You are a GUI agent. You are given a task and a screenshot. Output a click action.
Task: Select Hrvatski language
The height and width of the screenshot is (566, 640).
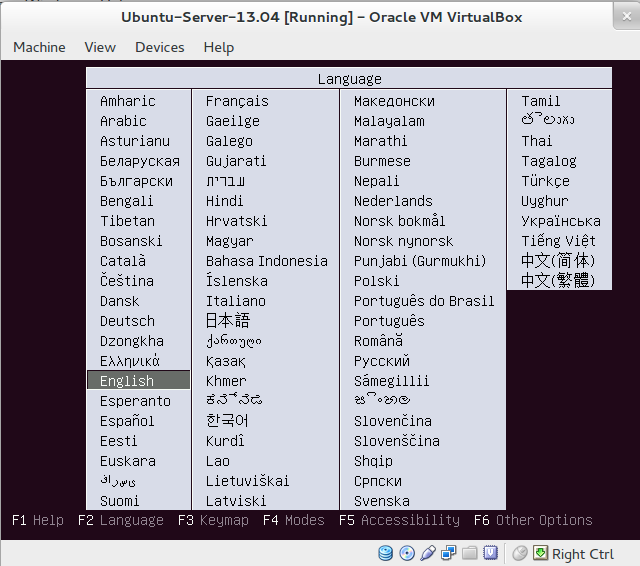[236, 221]
